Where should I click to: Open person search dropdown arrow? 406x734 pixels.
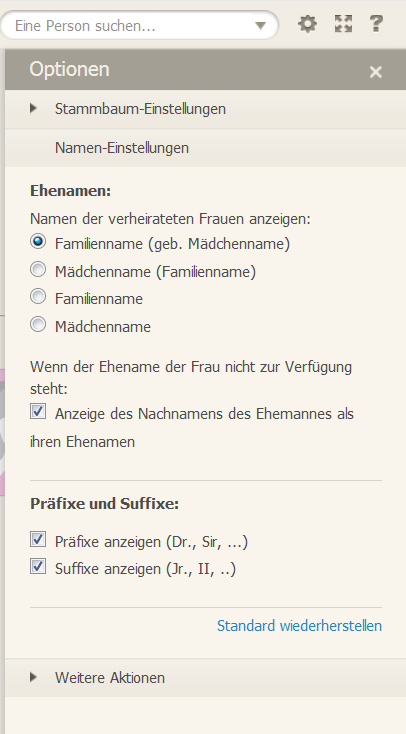(260, 26)
